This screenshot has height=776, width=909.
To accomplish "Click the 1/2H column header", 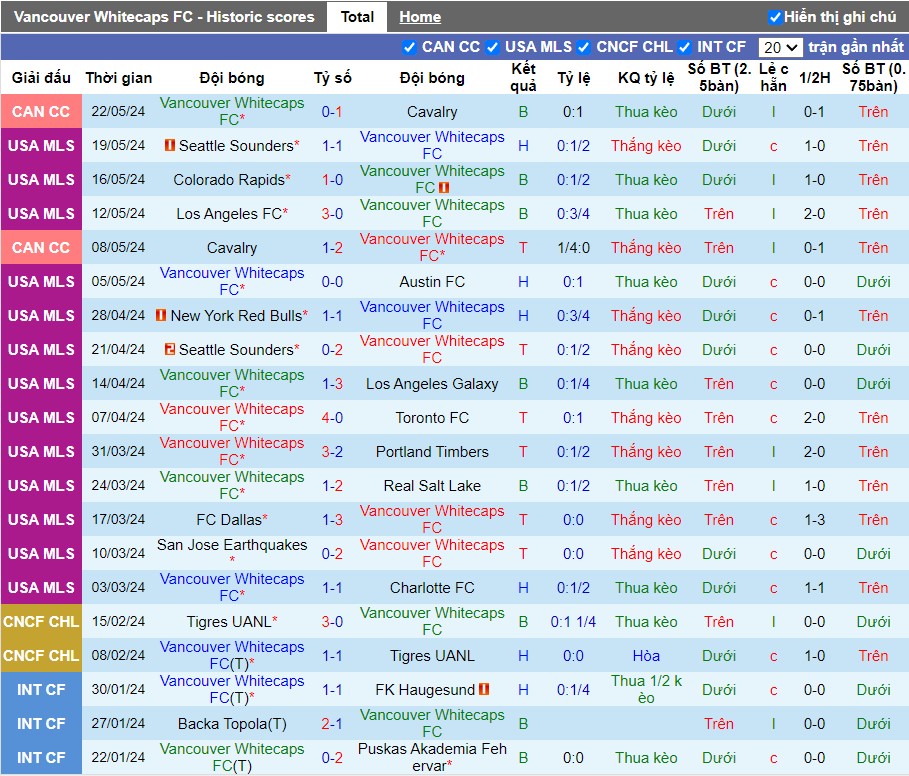I will pyautogui.click(x=815, y=78).
